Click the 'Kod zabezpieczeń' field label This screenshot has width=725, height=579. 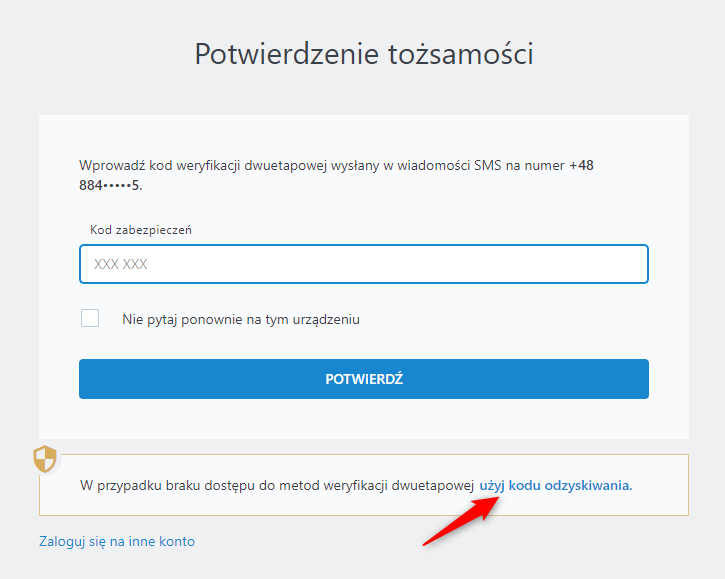coord(141,230)
